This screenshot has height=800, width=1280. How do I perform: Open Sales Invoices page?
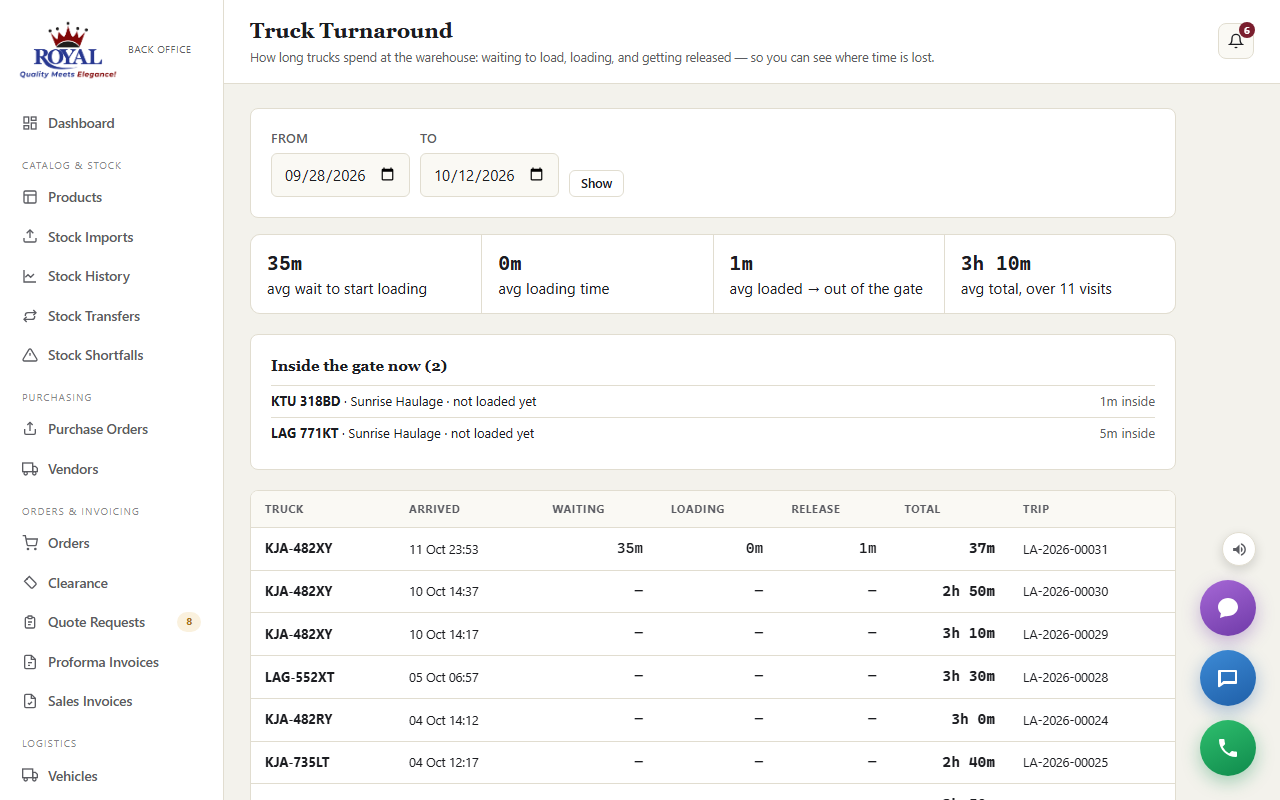coord(90,701)
